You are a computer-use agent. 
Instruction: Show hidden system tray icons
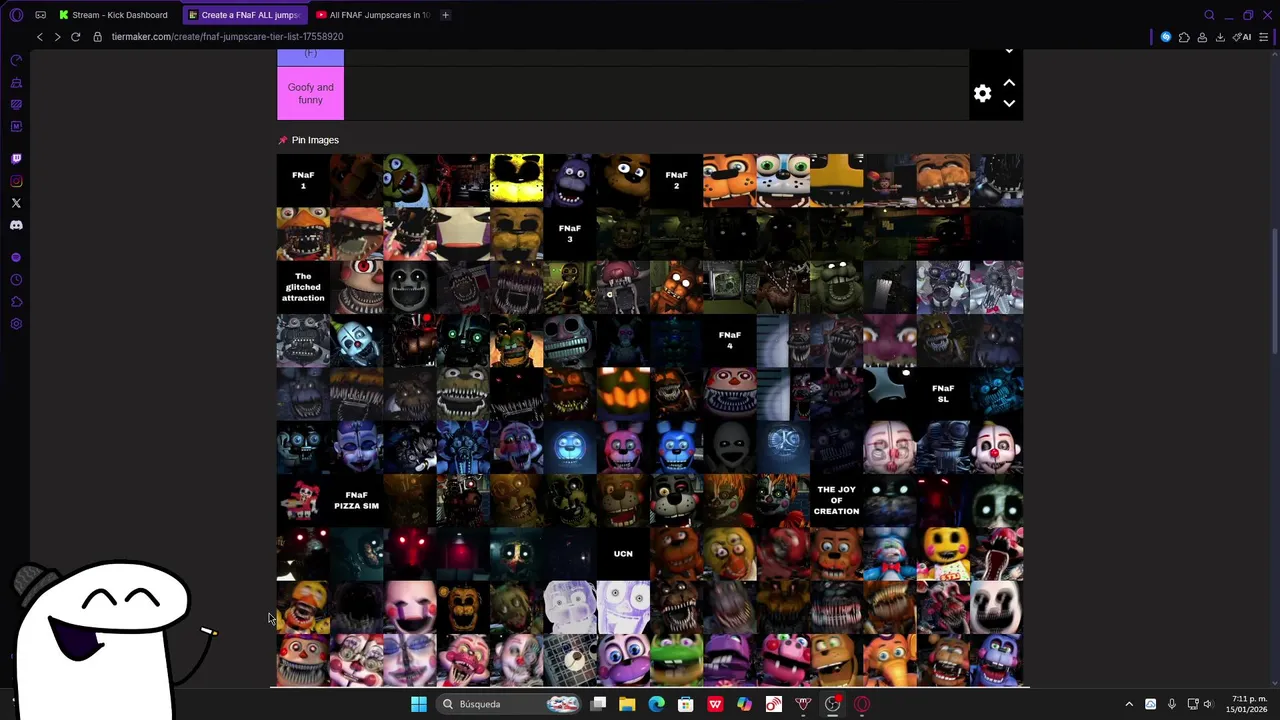click(x=1129, y=704)
